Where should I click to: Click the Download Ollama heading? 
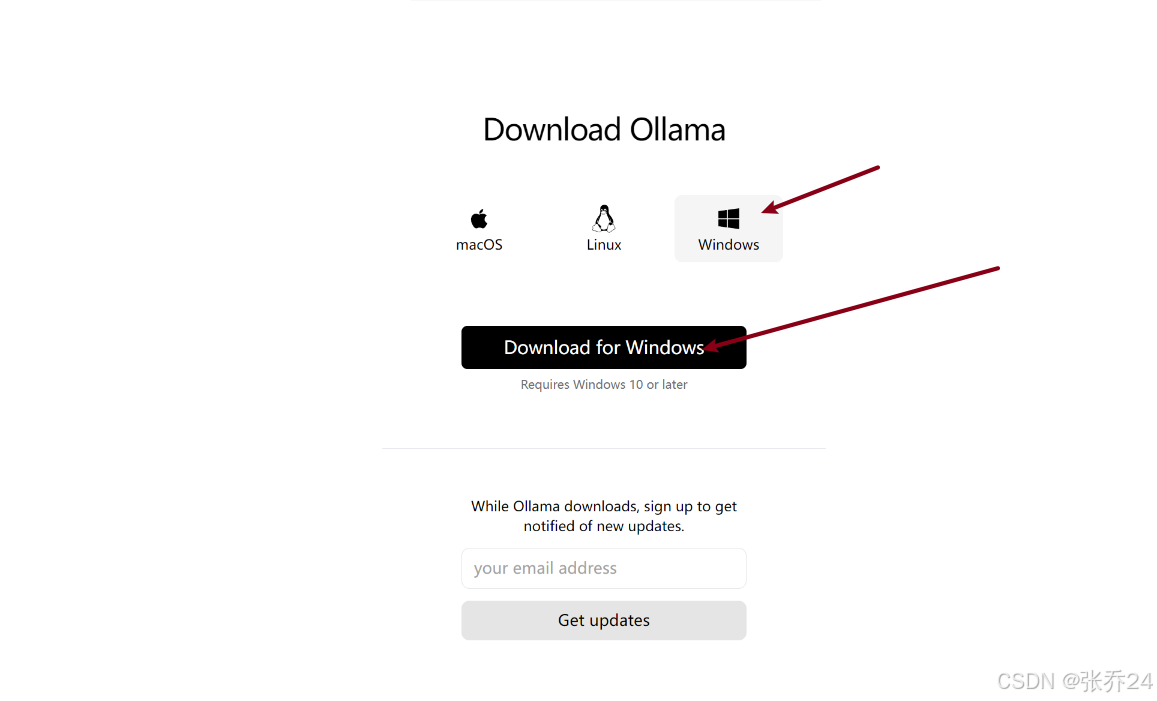click(604, 130)
